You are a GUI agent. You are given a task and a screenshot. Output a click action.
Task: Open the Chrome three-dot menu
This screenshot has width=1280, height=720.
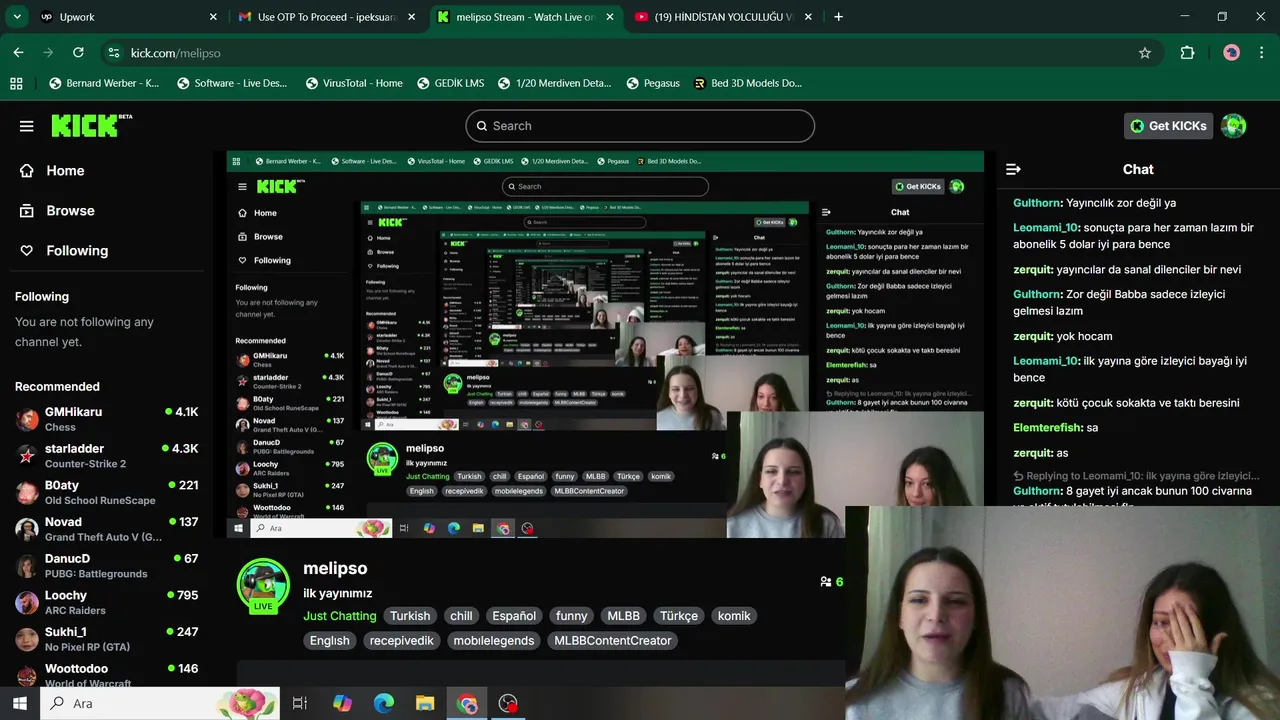(1262, 53)
